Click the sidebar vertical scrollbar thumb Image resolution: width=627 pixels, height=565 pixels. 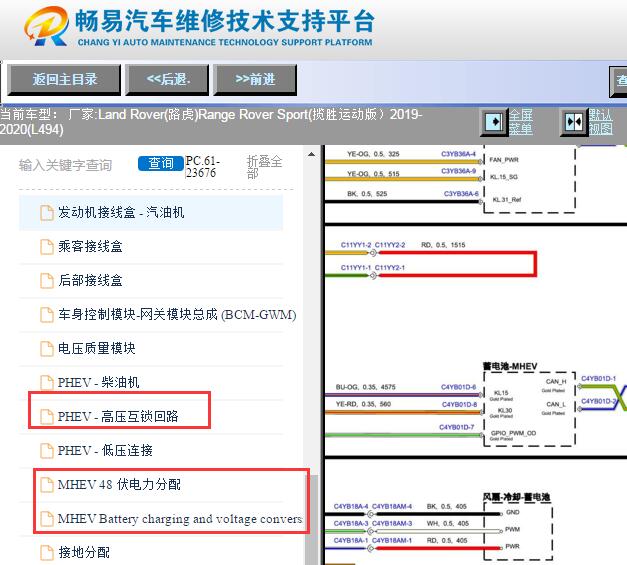(312, 520)
